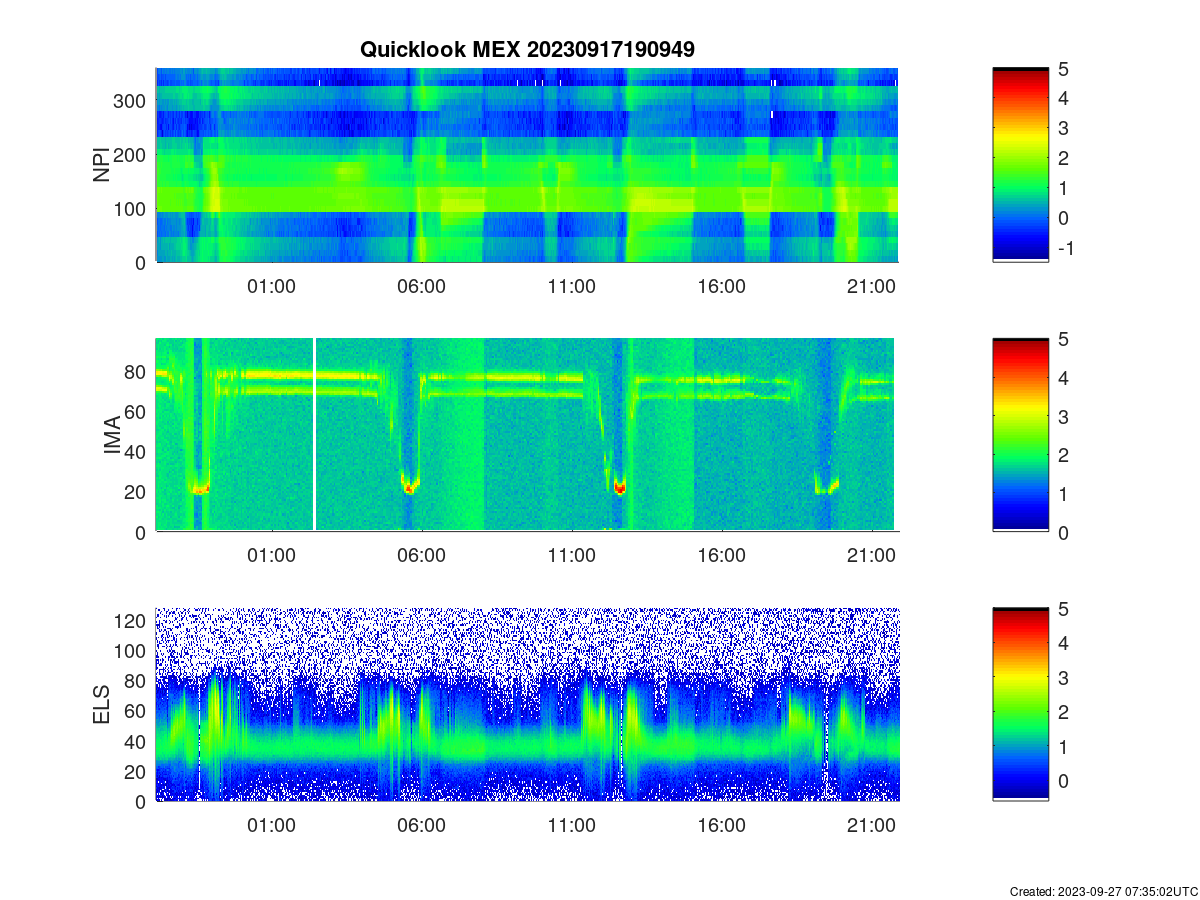The width and height of the screenshot is (1200, 900).
Task: Click the 16:00 tick under the ELS plot
Action: (721, 826)
